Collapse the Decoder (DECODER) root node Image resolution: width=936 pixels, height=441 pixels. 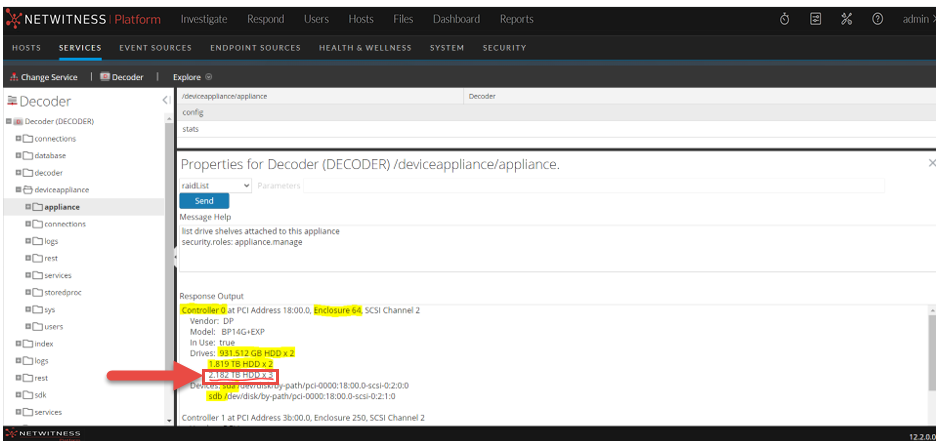tap(9, 121)
